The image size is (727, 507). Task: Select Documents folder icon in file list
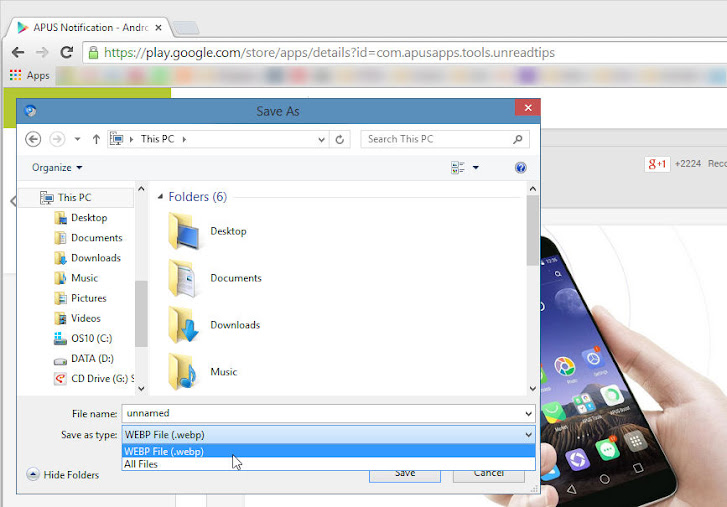(x=184, y=278)
